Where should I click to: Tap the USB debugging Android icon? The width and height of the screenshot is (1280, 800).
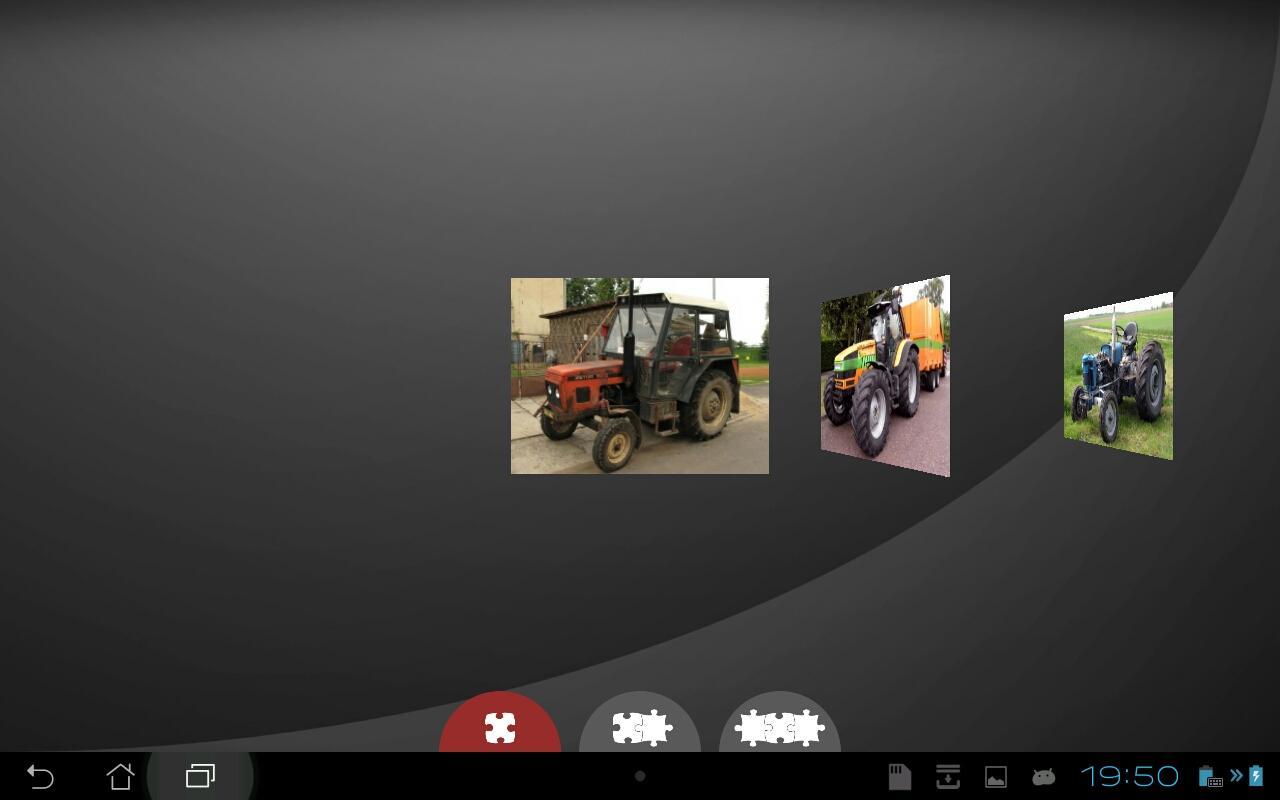click(1043, 775)
